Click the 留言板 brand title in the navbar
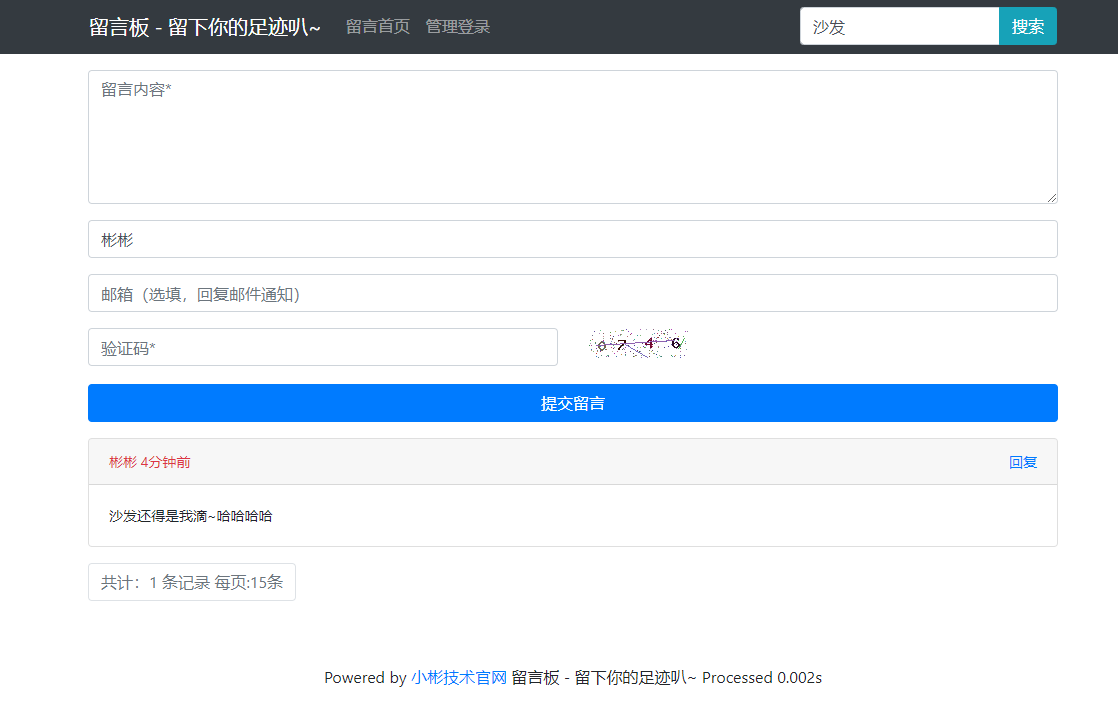This screenshot has width=1118, height=713. click(x=204, y=27)
